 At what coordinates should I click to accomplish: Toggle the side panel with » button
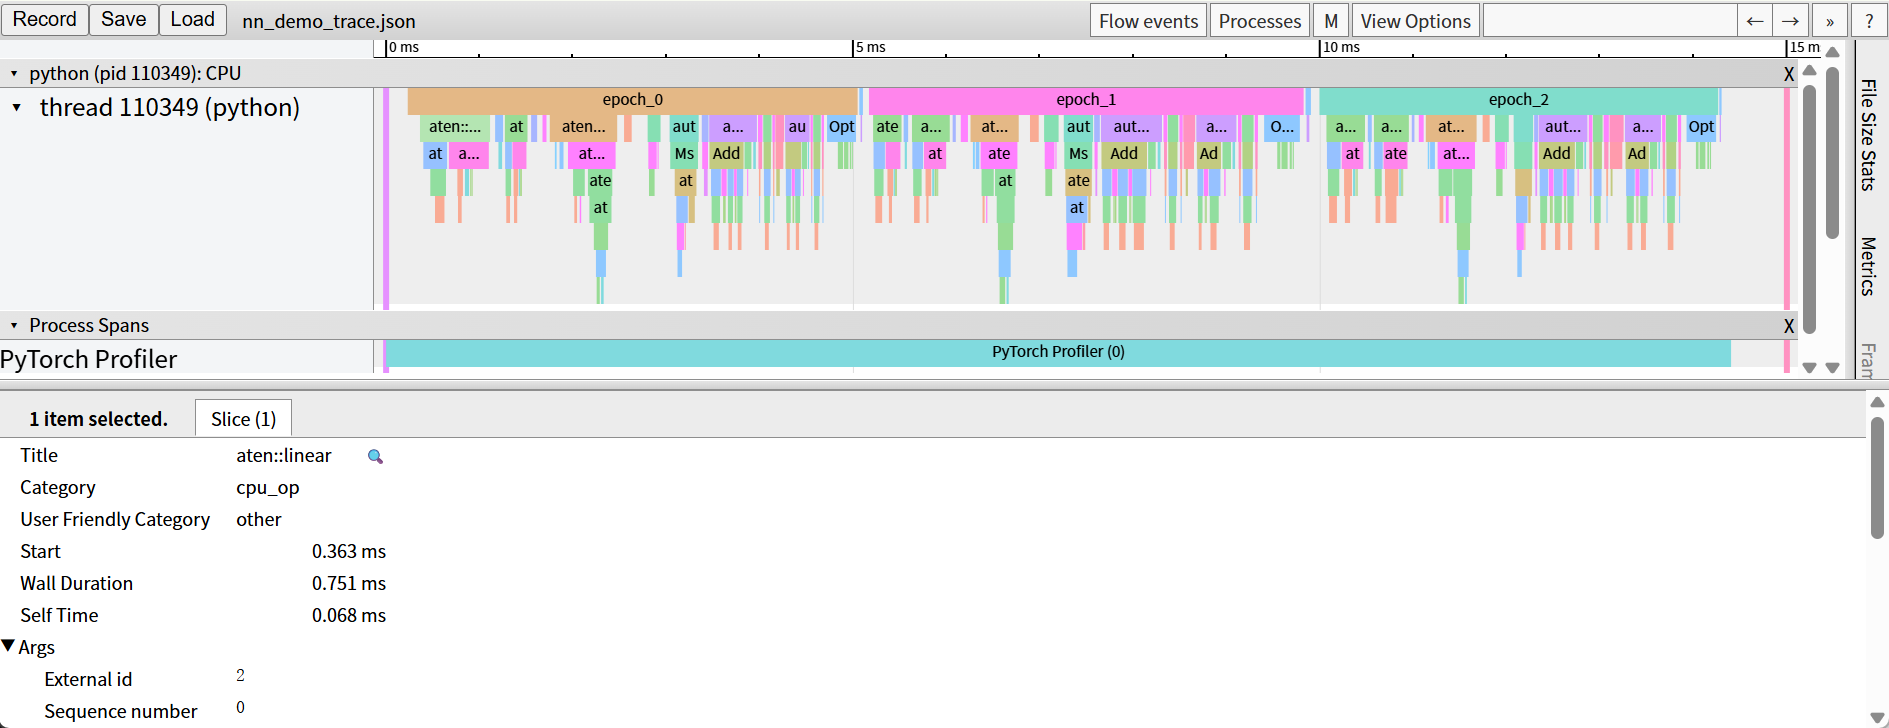(1830, 21)
